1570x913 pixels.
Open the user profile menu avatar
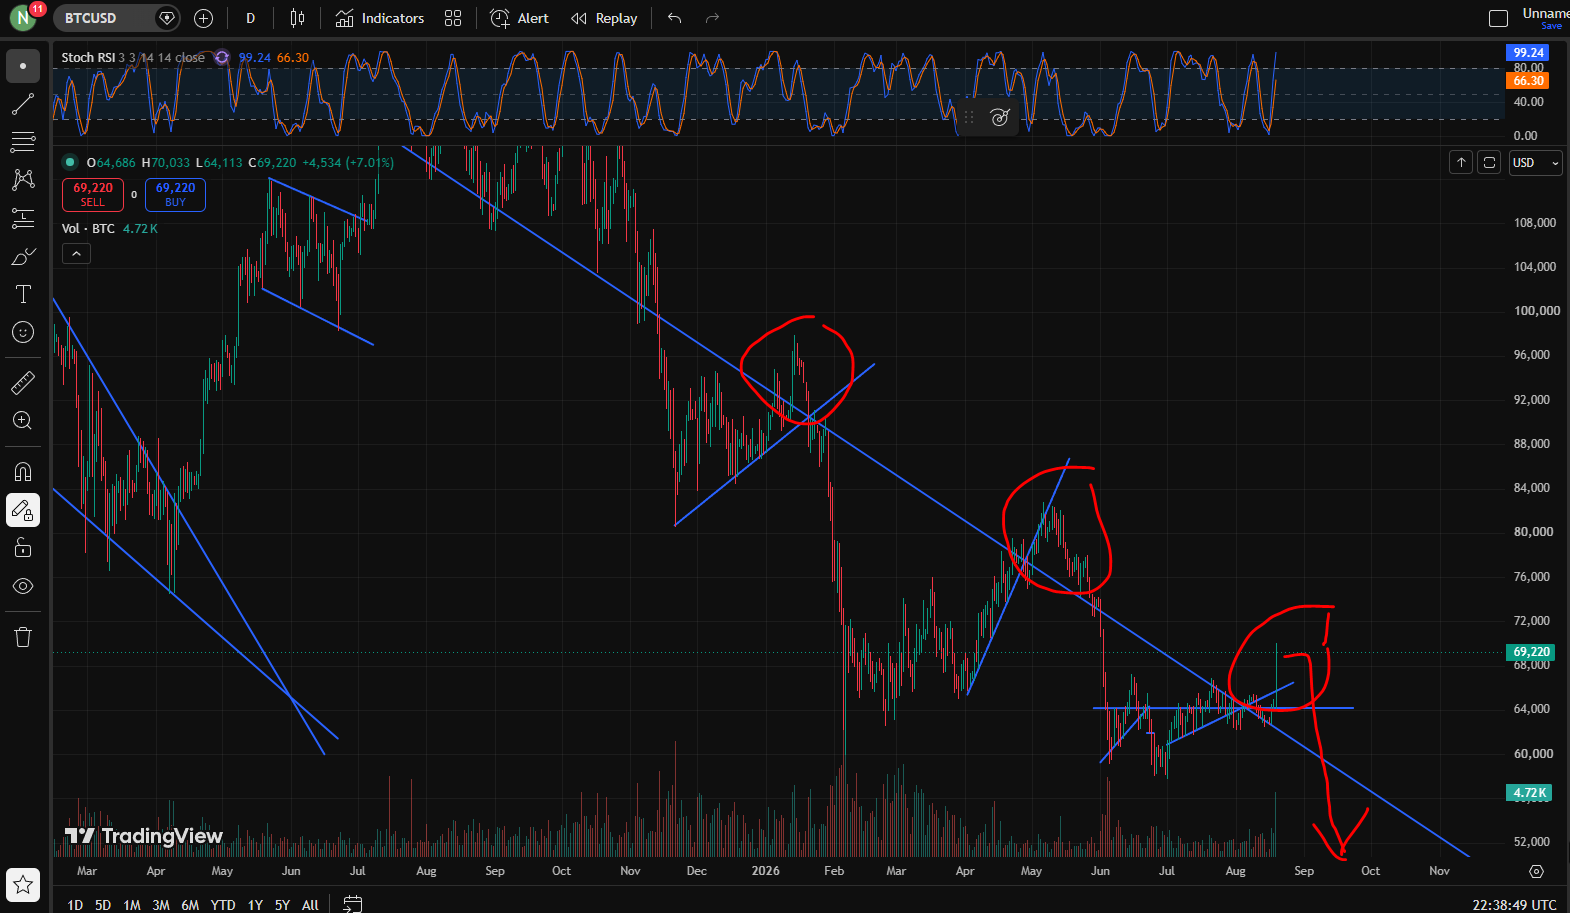click(22, 18)
